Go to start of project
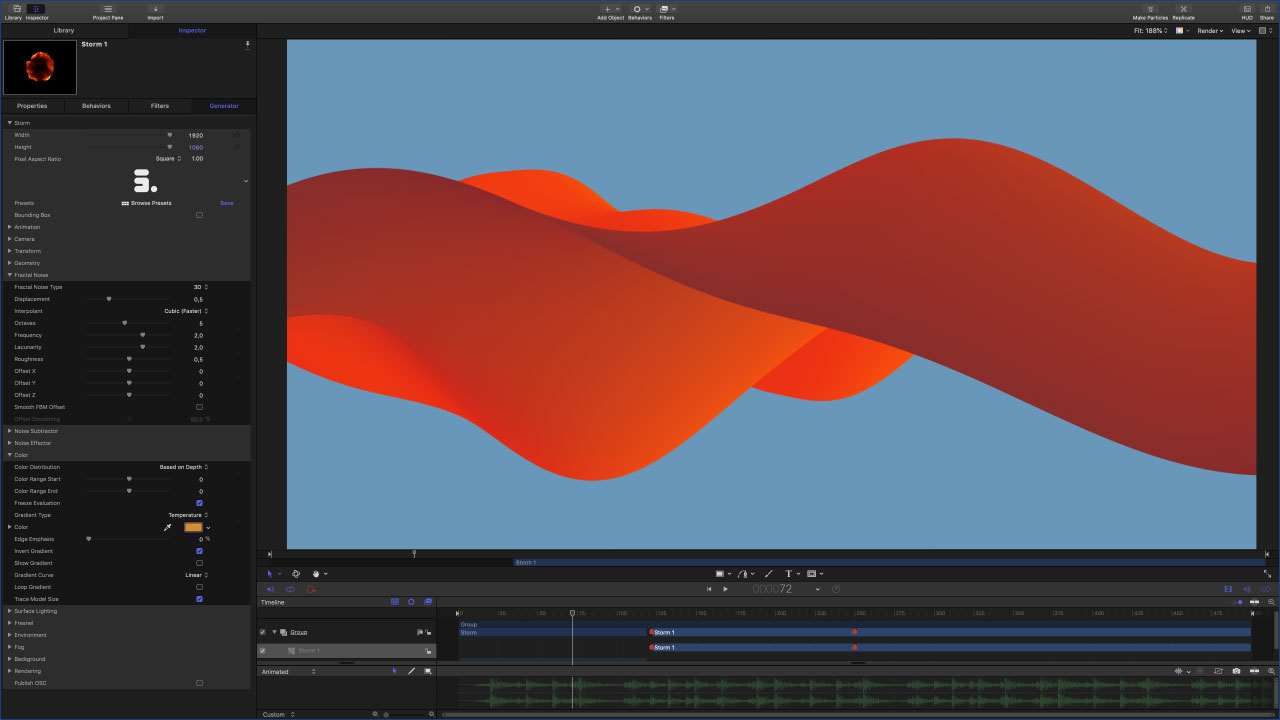1280x720 pixels. click(x=709, y=589)
